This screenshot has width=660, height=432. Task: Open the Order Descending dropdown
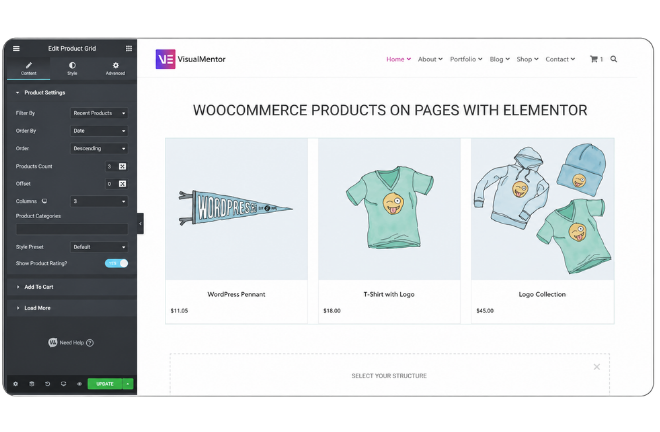(99, 149)
